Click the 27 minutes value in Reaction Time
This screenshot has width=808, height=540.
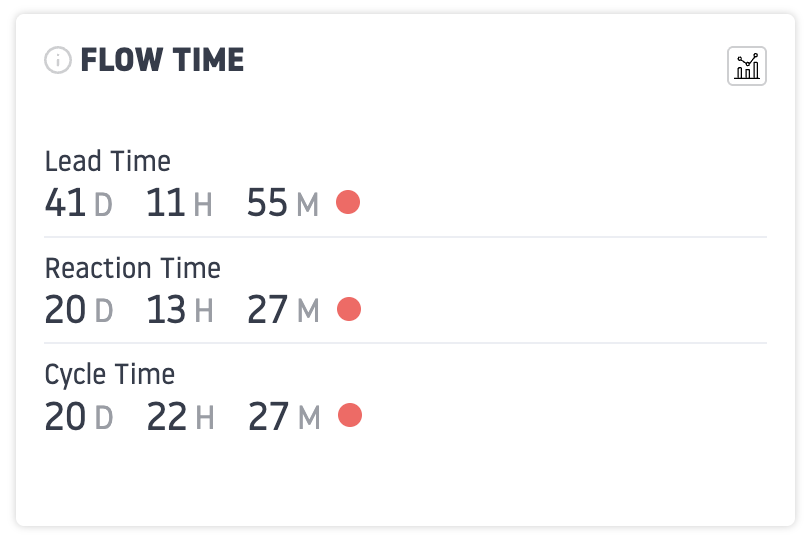268,310
